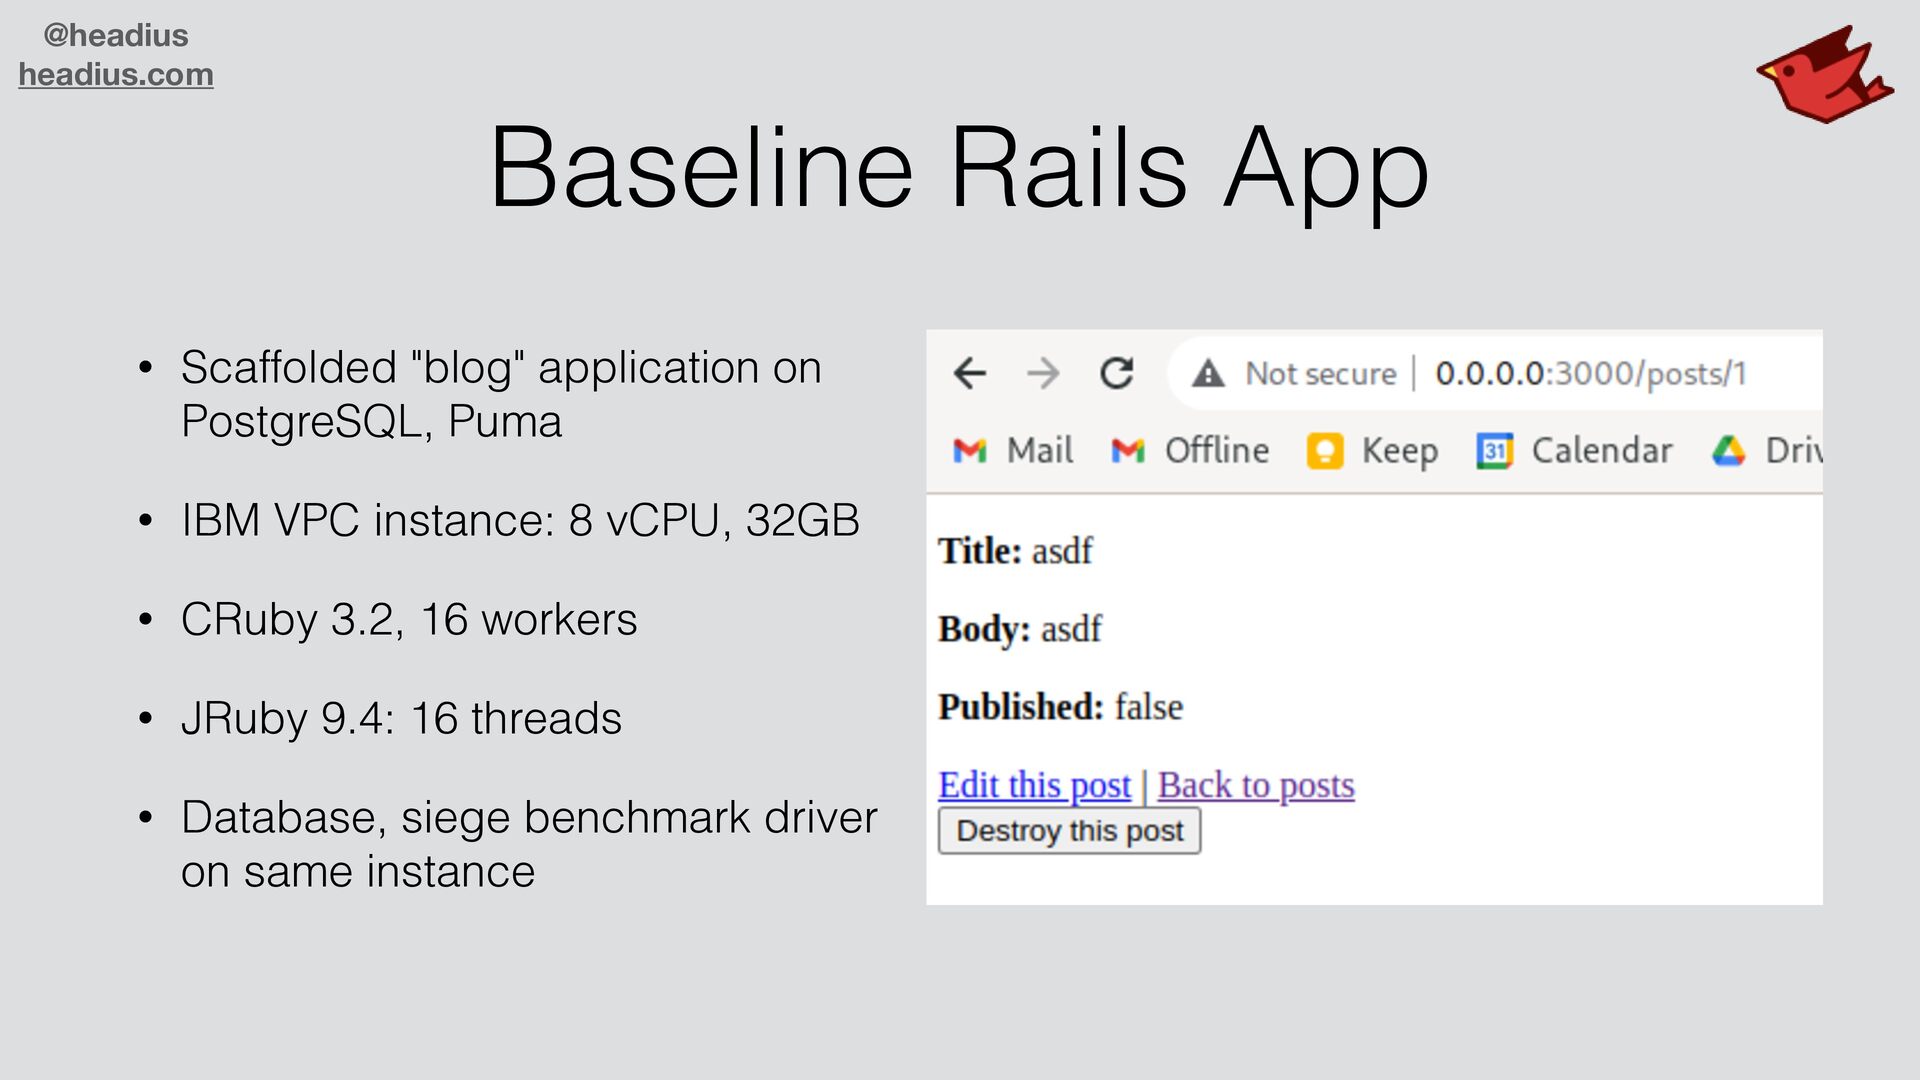Click the address bar URL 0.0.0.0:3000/posts/1
Image resolution: width=1920 pixels, height=1080 pixels.
1590,374
